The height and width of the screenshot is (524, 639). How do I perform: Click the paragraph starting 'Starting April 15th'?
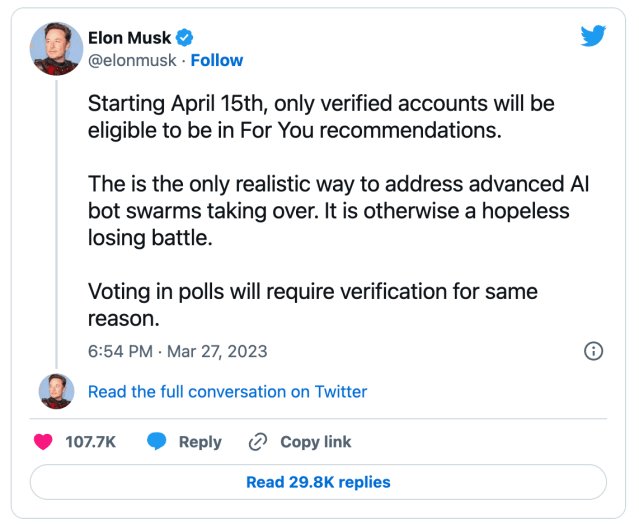(x=320, y=116)
